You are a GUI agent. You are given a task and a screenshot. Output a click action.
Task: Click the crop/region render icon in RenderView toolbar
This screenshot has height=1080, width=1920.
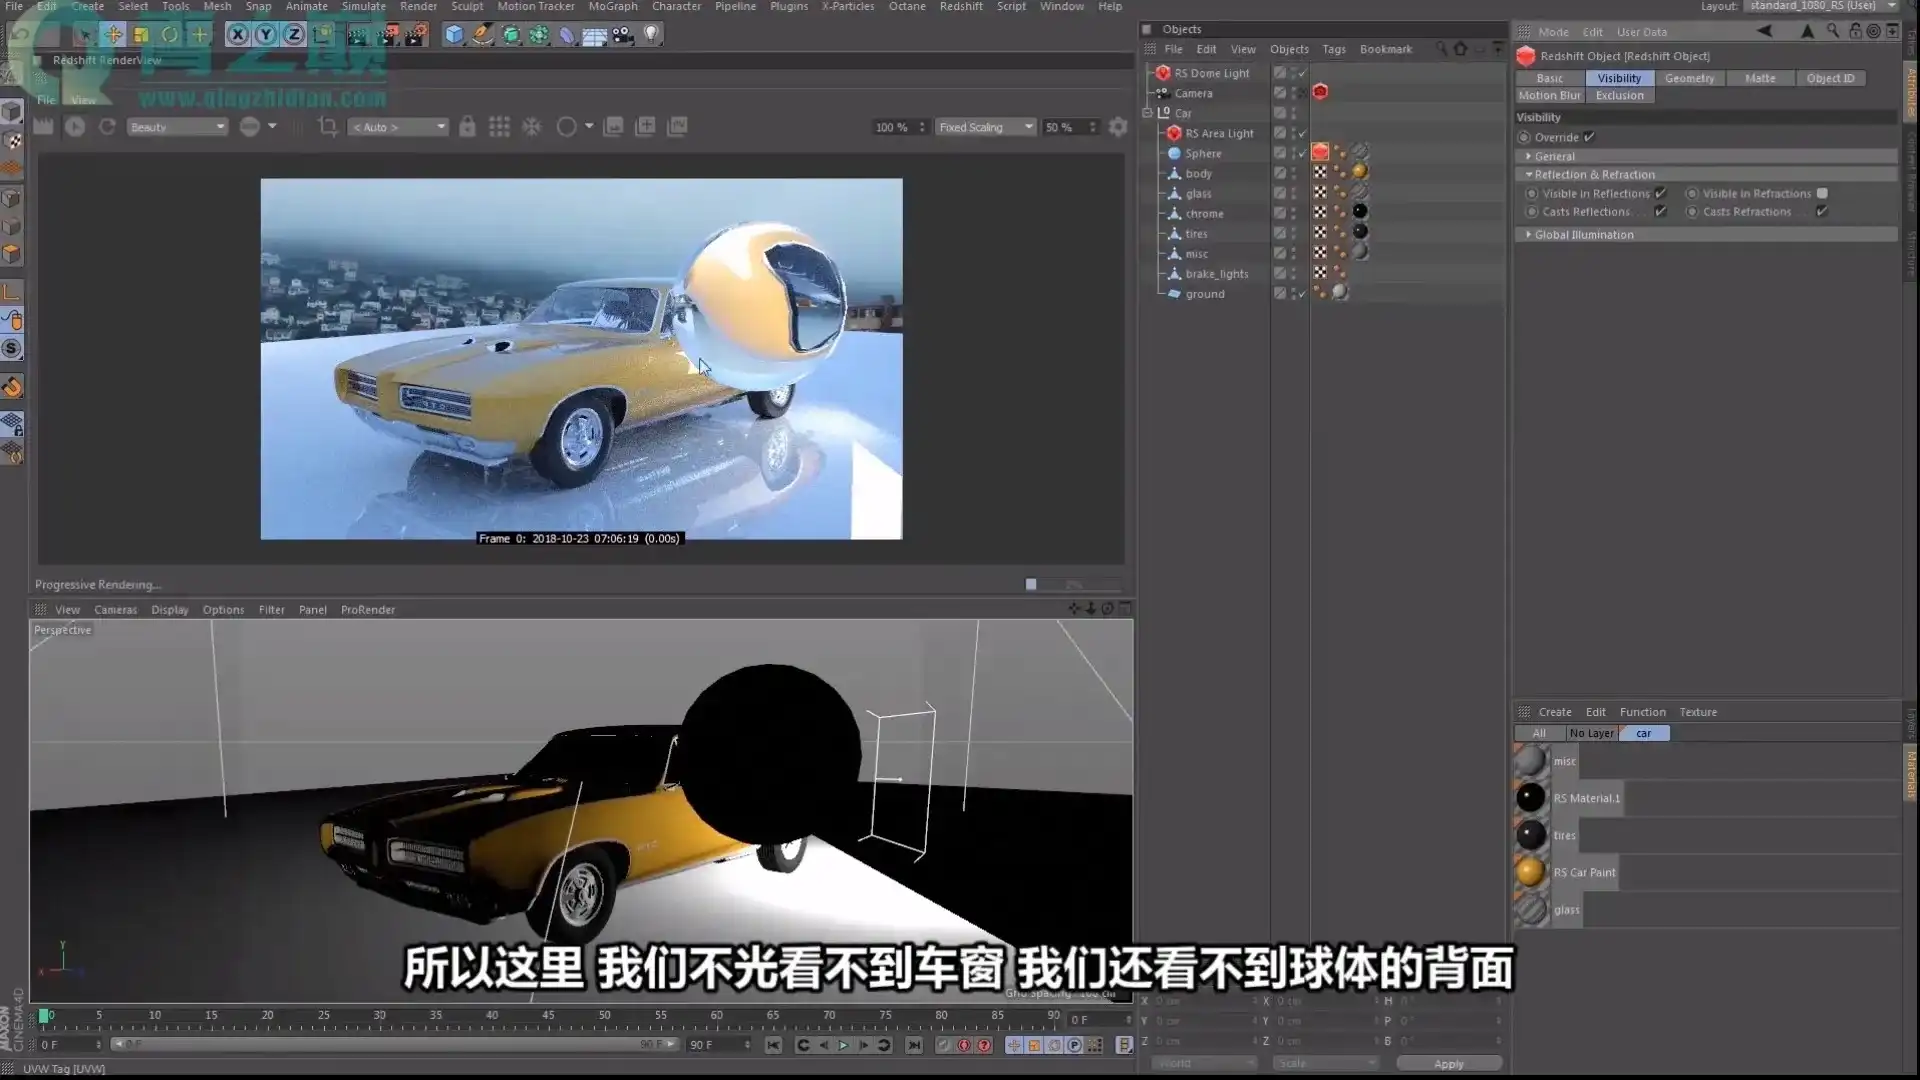pos(328,127)
